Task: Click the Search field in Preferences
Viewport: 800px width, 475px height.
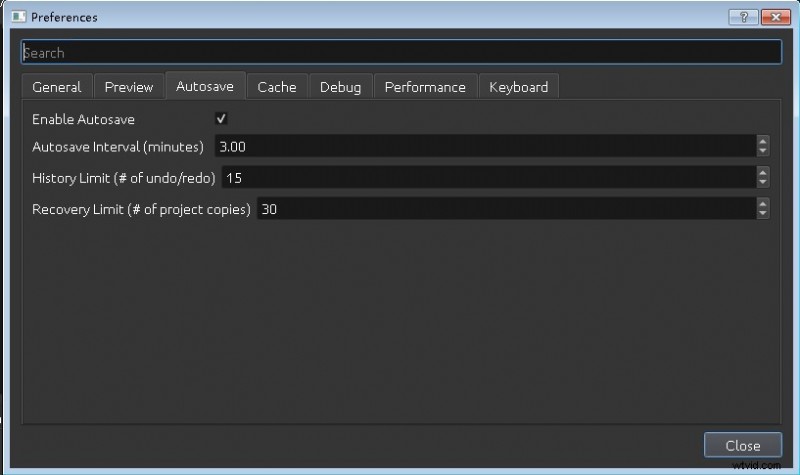Action: pyautogui.click(x=401, y=53)
